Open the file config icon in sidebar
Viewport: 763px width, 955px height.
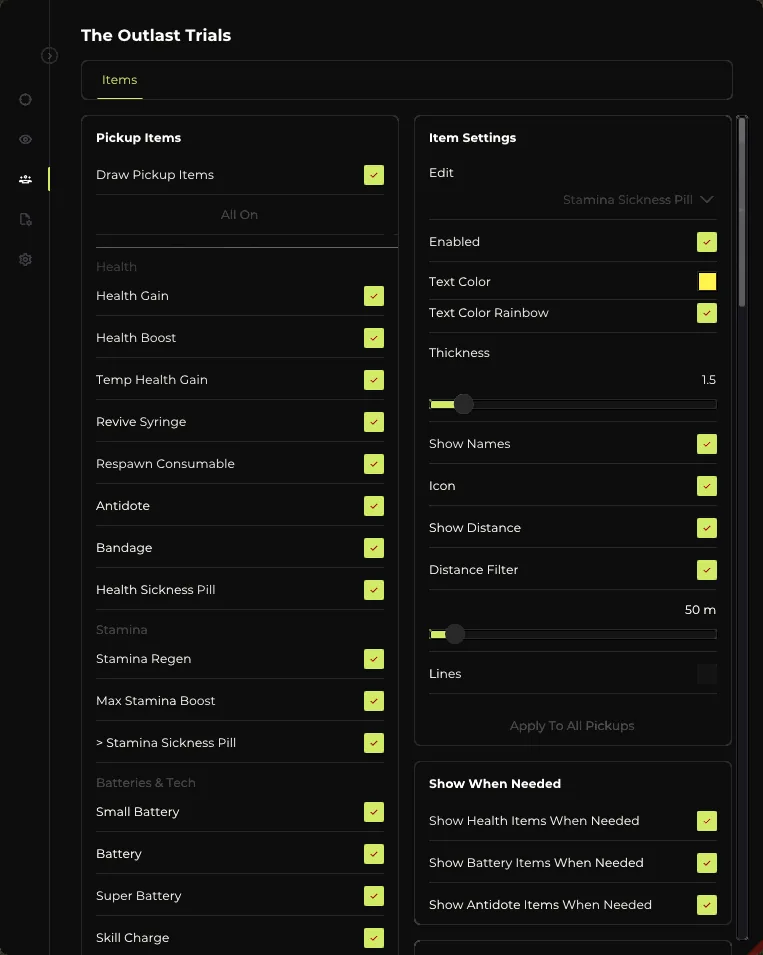[x=25, y=219]
